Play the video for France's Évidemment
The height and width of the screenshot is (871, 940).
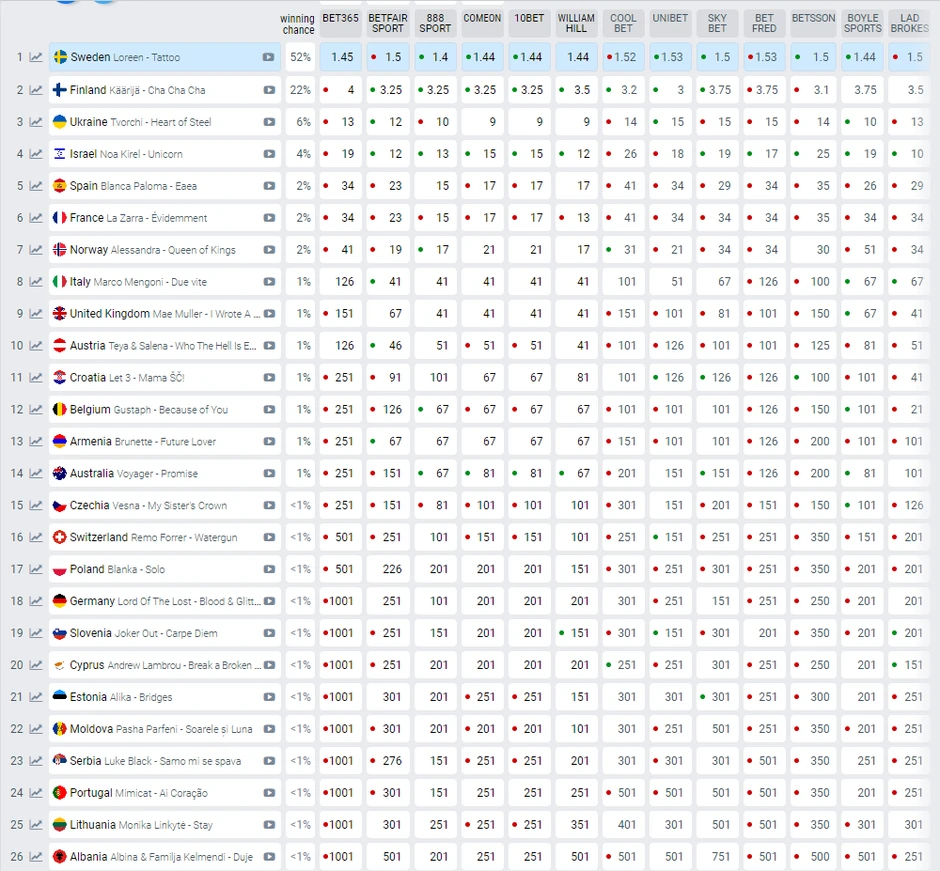coord(269,218)
